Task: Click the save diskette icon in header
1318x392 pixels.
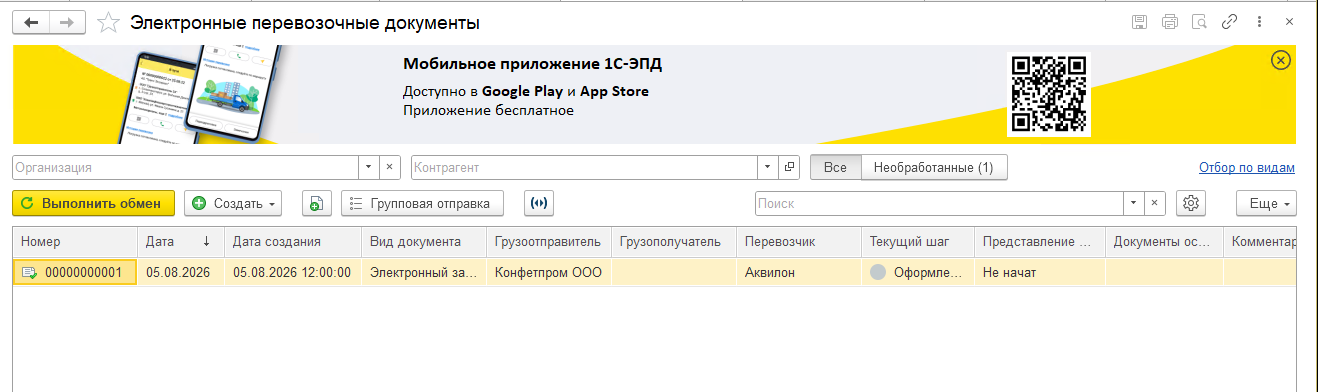Action: (x=1139, y=22)
